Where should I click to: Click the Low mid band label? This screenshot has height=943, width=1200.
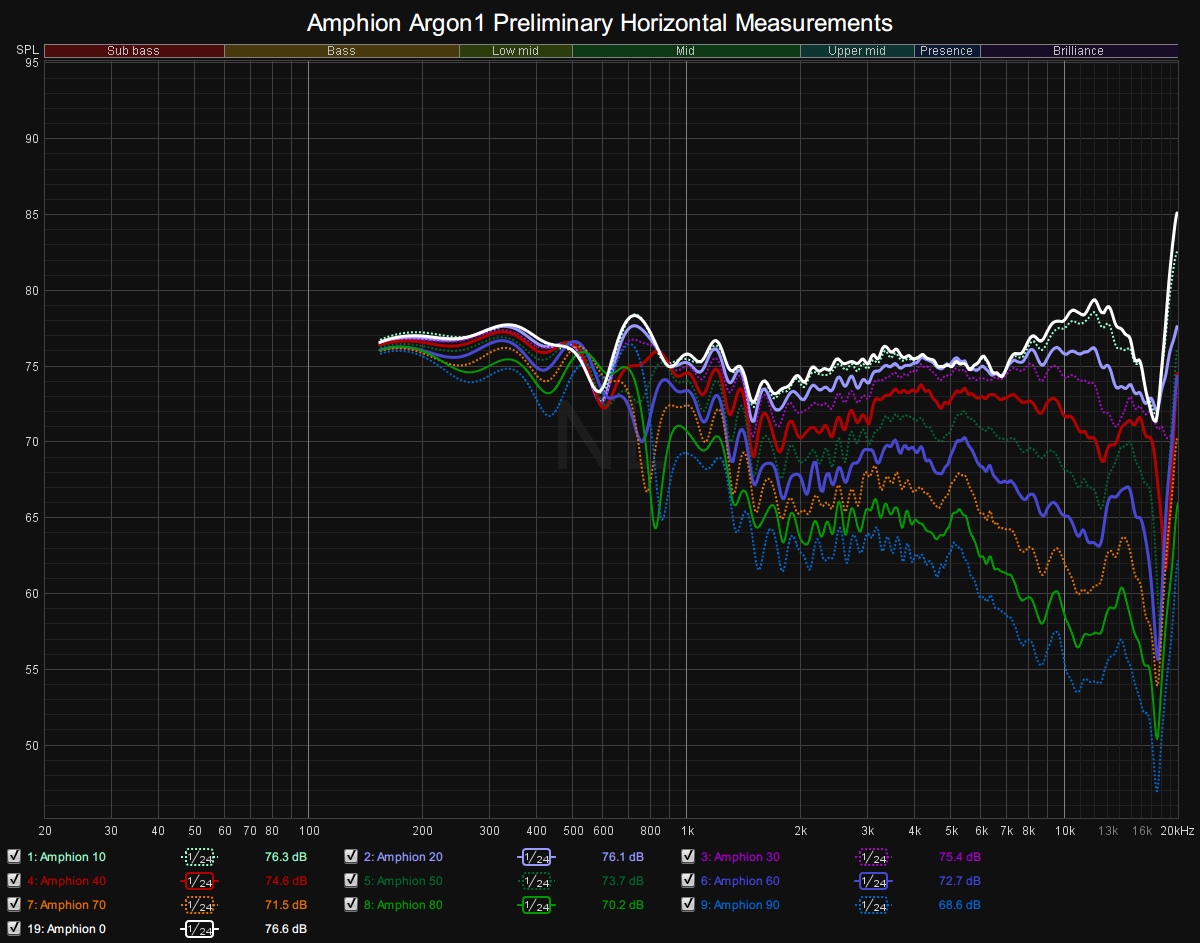tap(516, 51)
